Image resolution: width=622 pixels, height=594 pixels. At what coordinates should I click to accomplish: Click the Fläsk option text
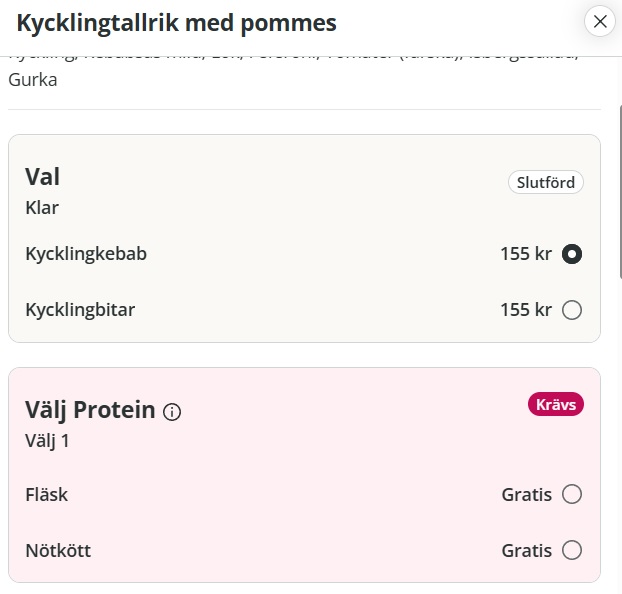coord(47,494)
